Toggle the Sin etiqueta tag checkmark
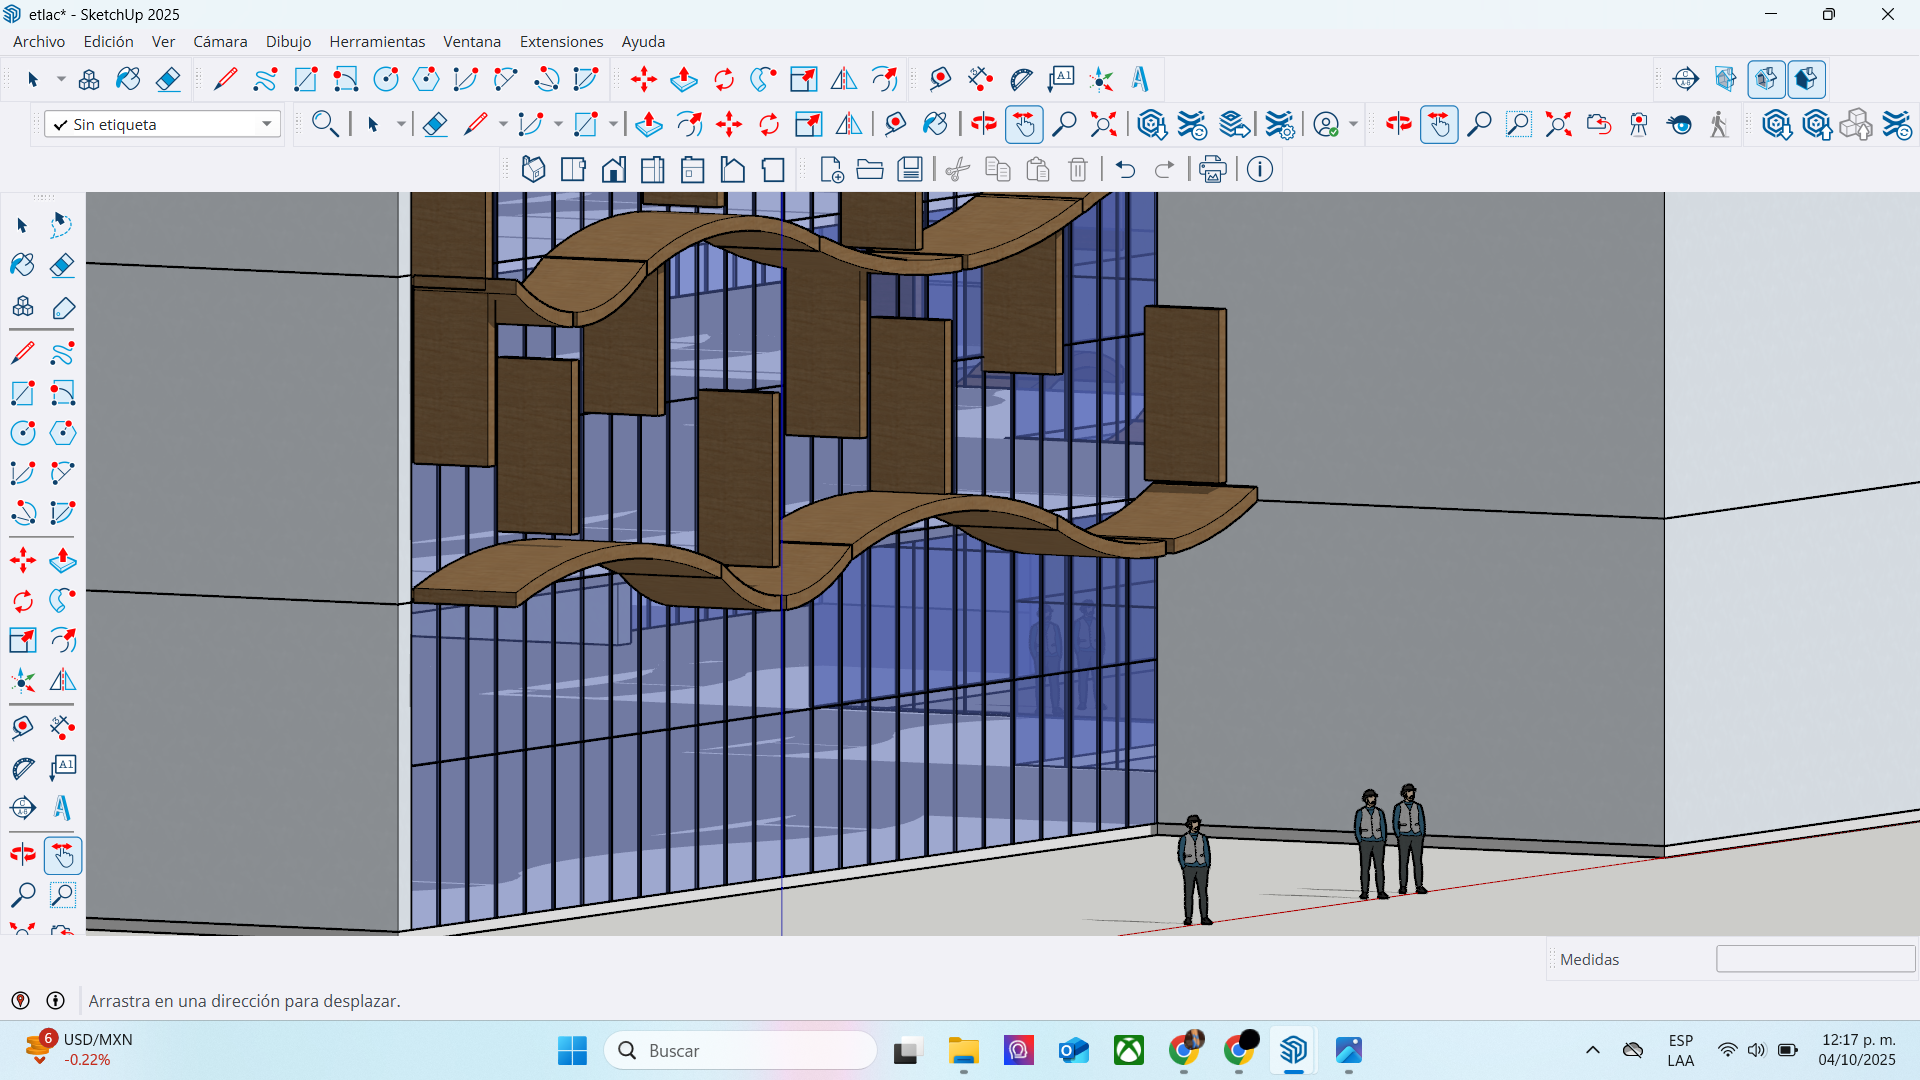The height and width of the screenshot is (1080, 1920). (x=62, y=123)
